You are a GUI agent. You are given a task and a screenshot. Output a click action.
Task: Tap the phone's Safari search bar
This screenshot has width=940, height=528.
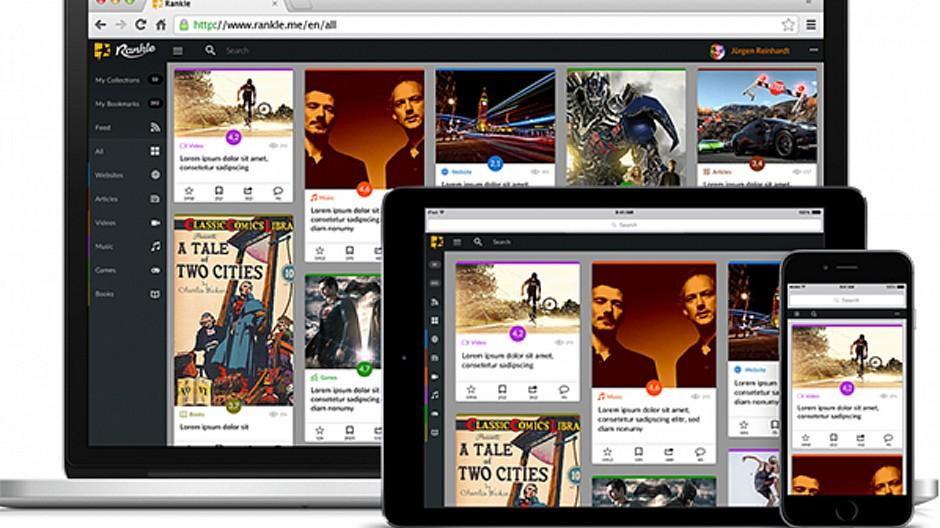coord(846,300)
